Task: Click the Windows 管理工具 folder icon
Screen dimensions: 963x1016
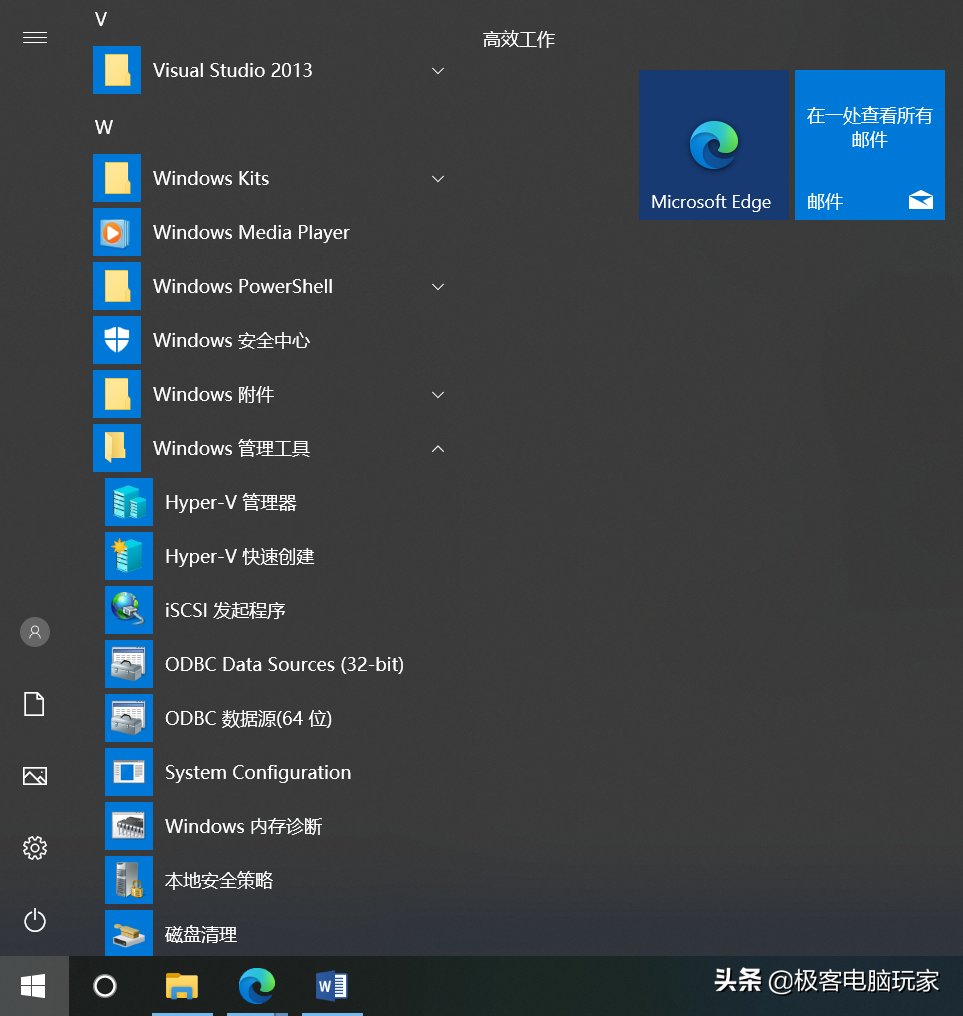Action: 117,448
